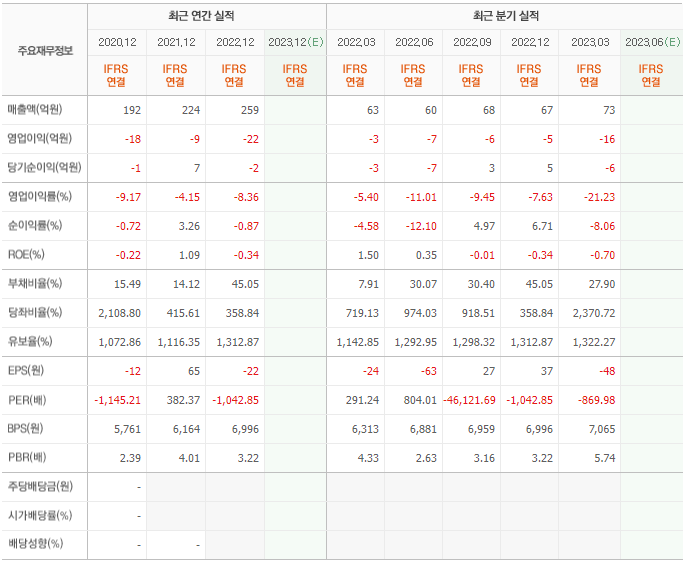Screen dimensions: 686x562
Task: Select the PER value -869.98
Action: coord(597,400)
